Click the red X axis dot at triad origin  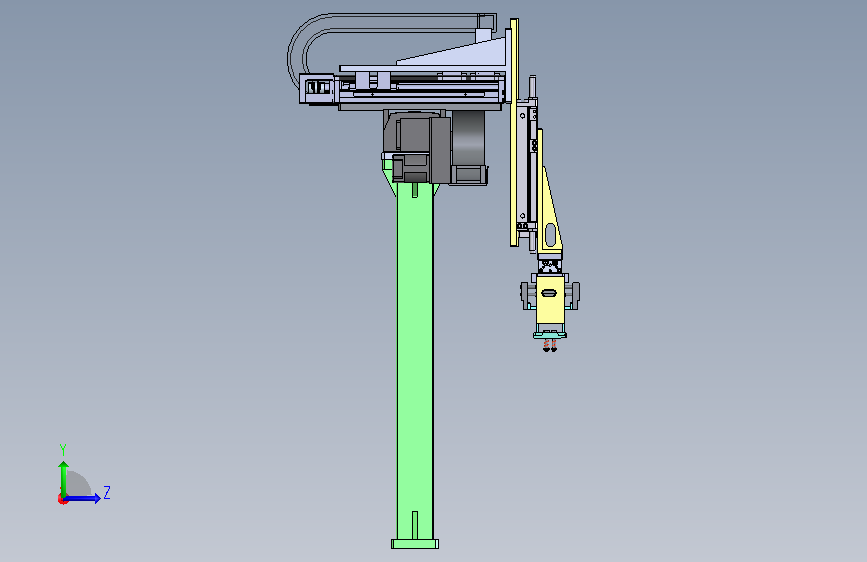[62, 499]
